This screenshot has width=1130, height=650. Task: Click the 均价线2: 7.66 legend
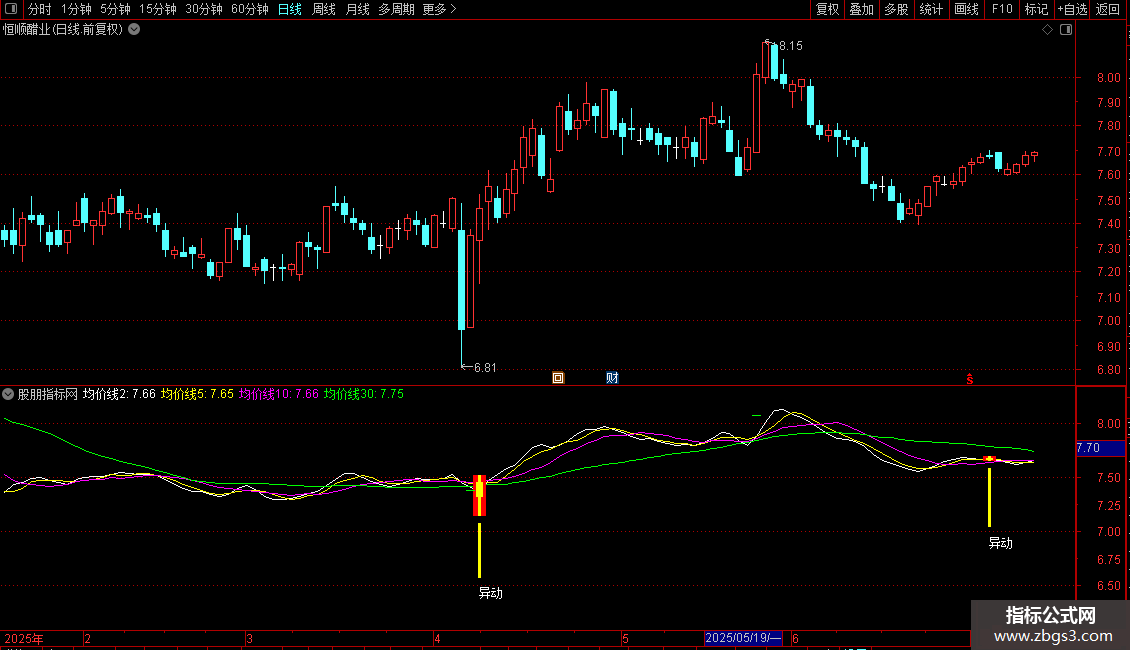click(x=119, y=394)
